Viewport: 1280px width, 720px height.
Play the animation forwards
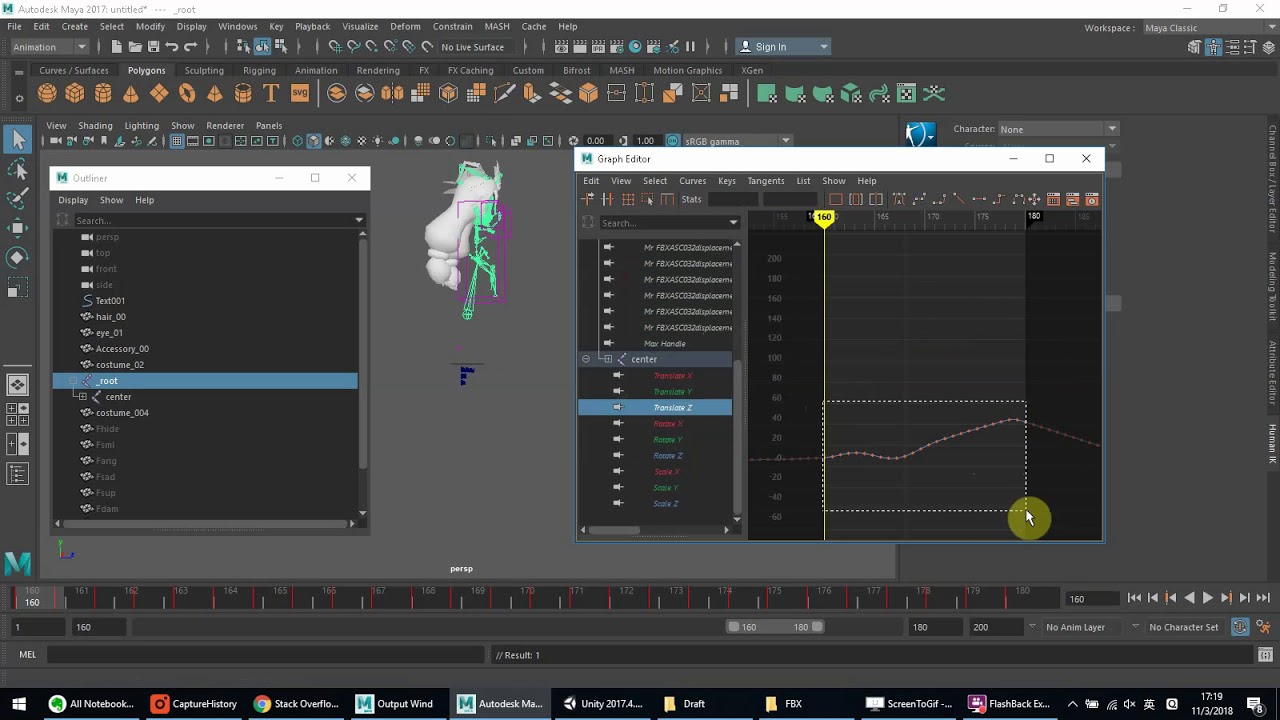pos(1207,598)
